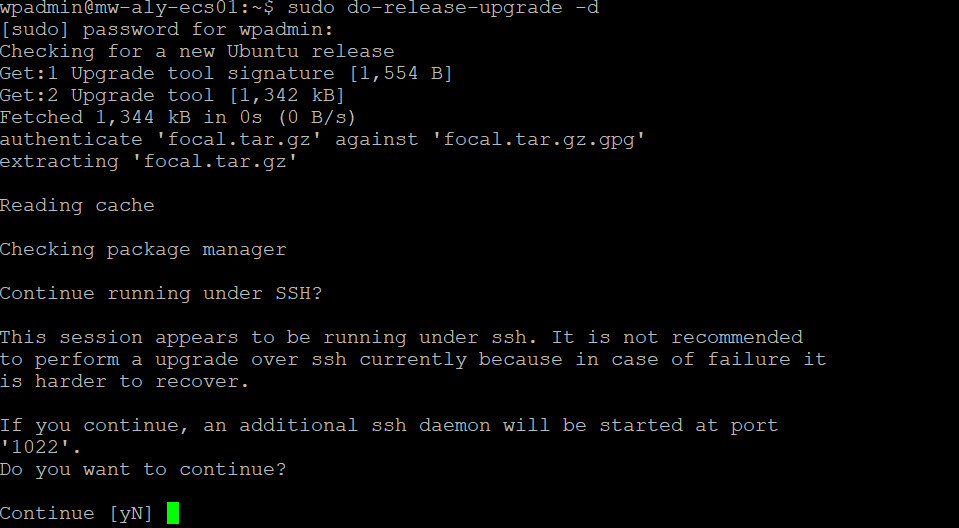Click the 'focal.tar.gz.gpg' filename text
Viewport: 959px width, 528px height.
point(539,139)
